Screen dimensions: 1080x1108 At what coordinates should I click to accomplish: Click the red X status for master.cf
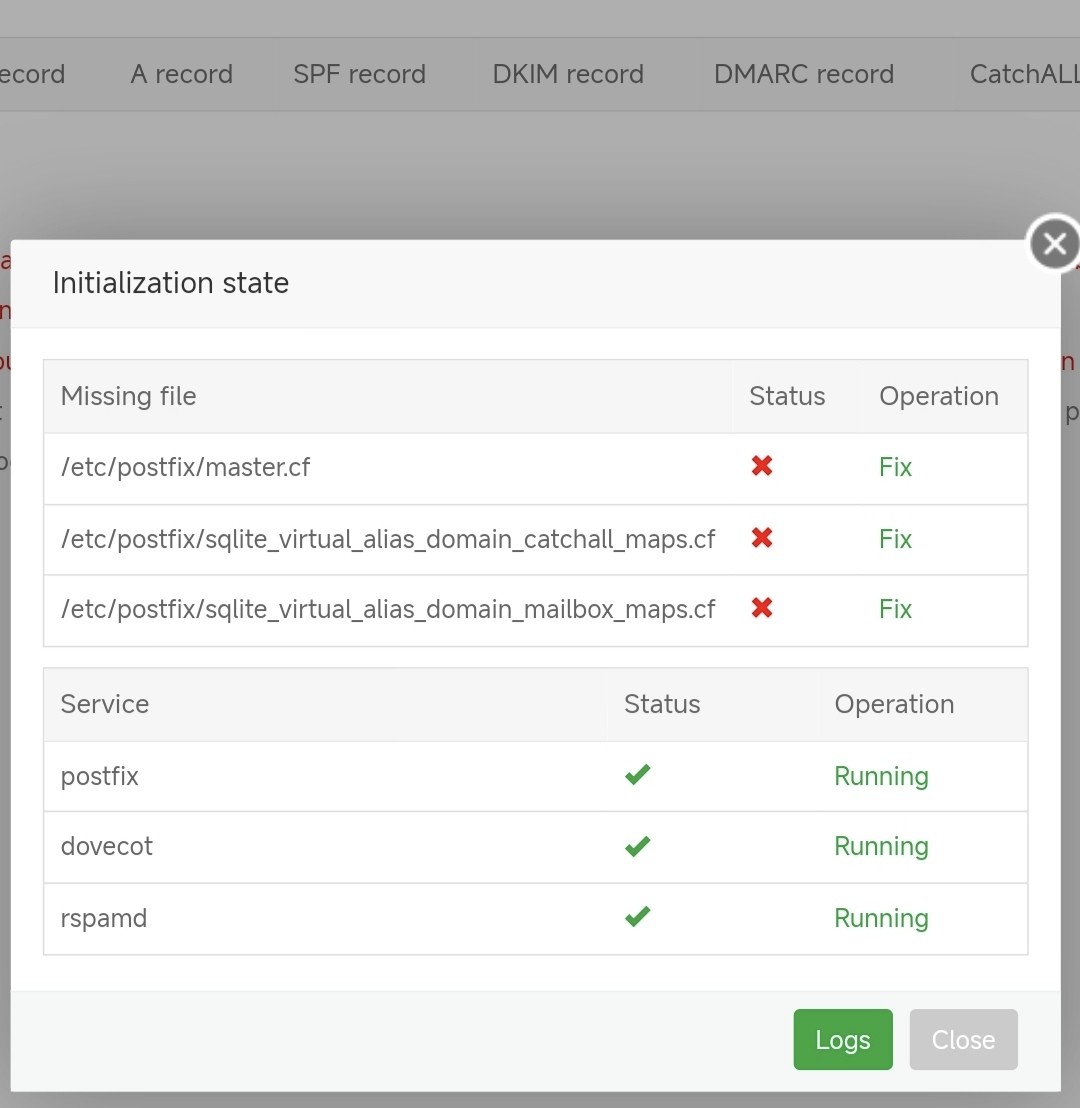point(762,466)
